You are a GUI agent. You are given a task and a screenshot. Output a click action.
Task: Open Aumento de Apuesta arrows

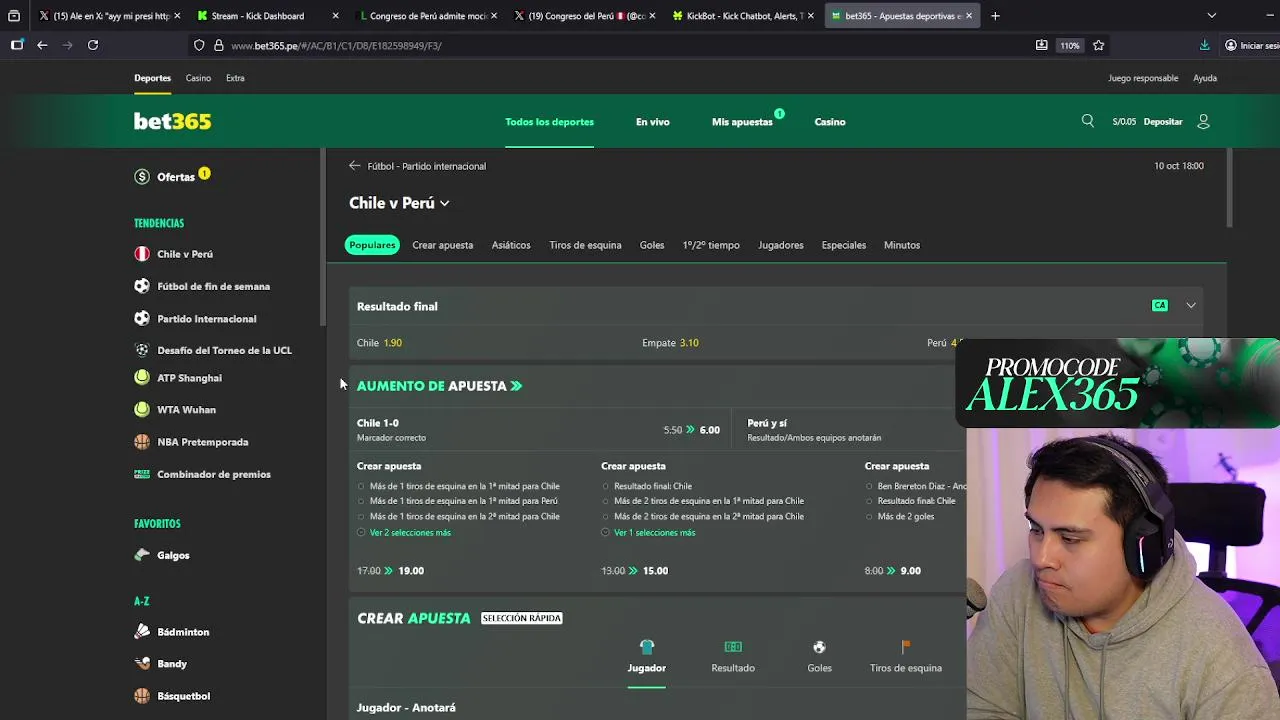(516, 386)
